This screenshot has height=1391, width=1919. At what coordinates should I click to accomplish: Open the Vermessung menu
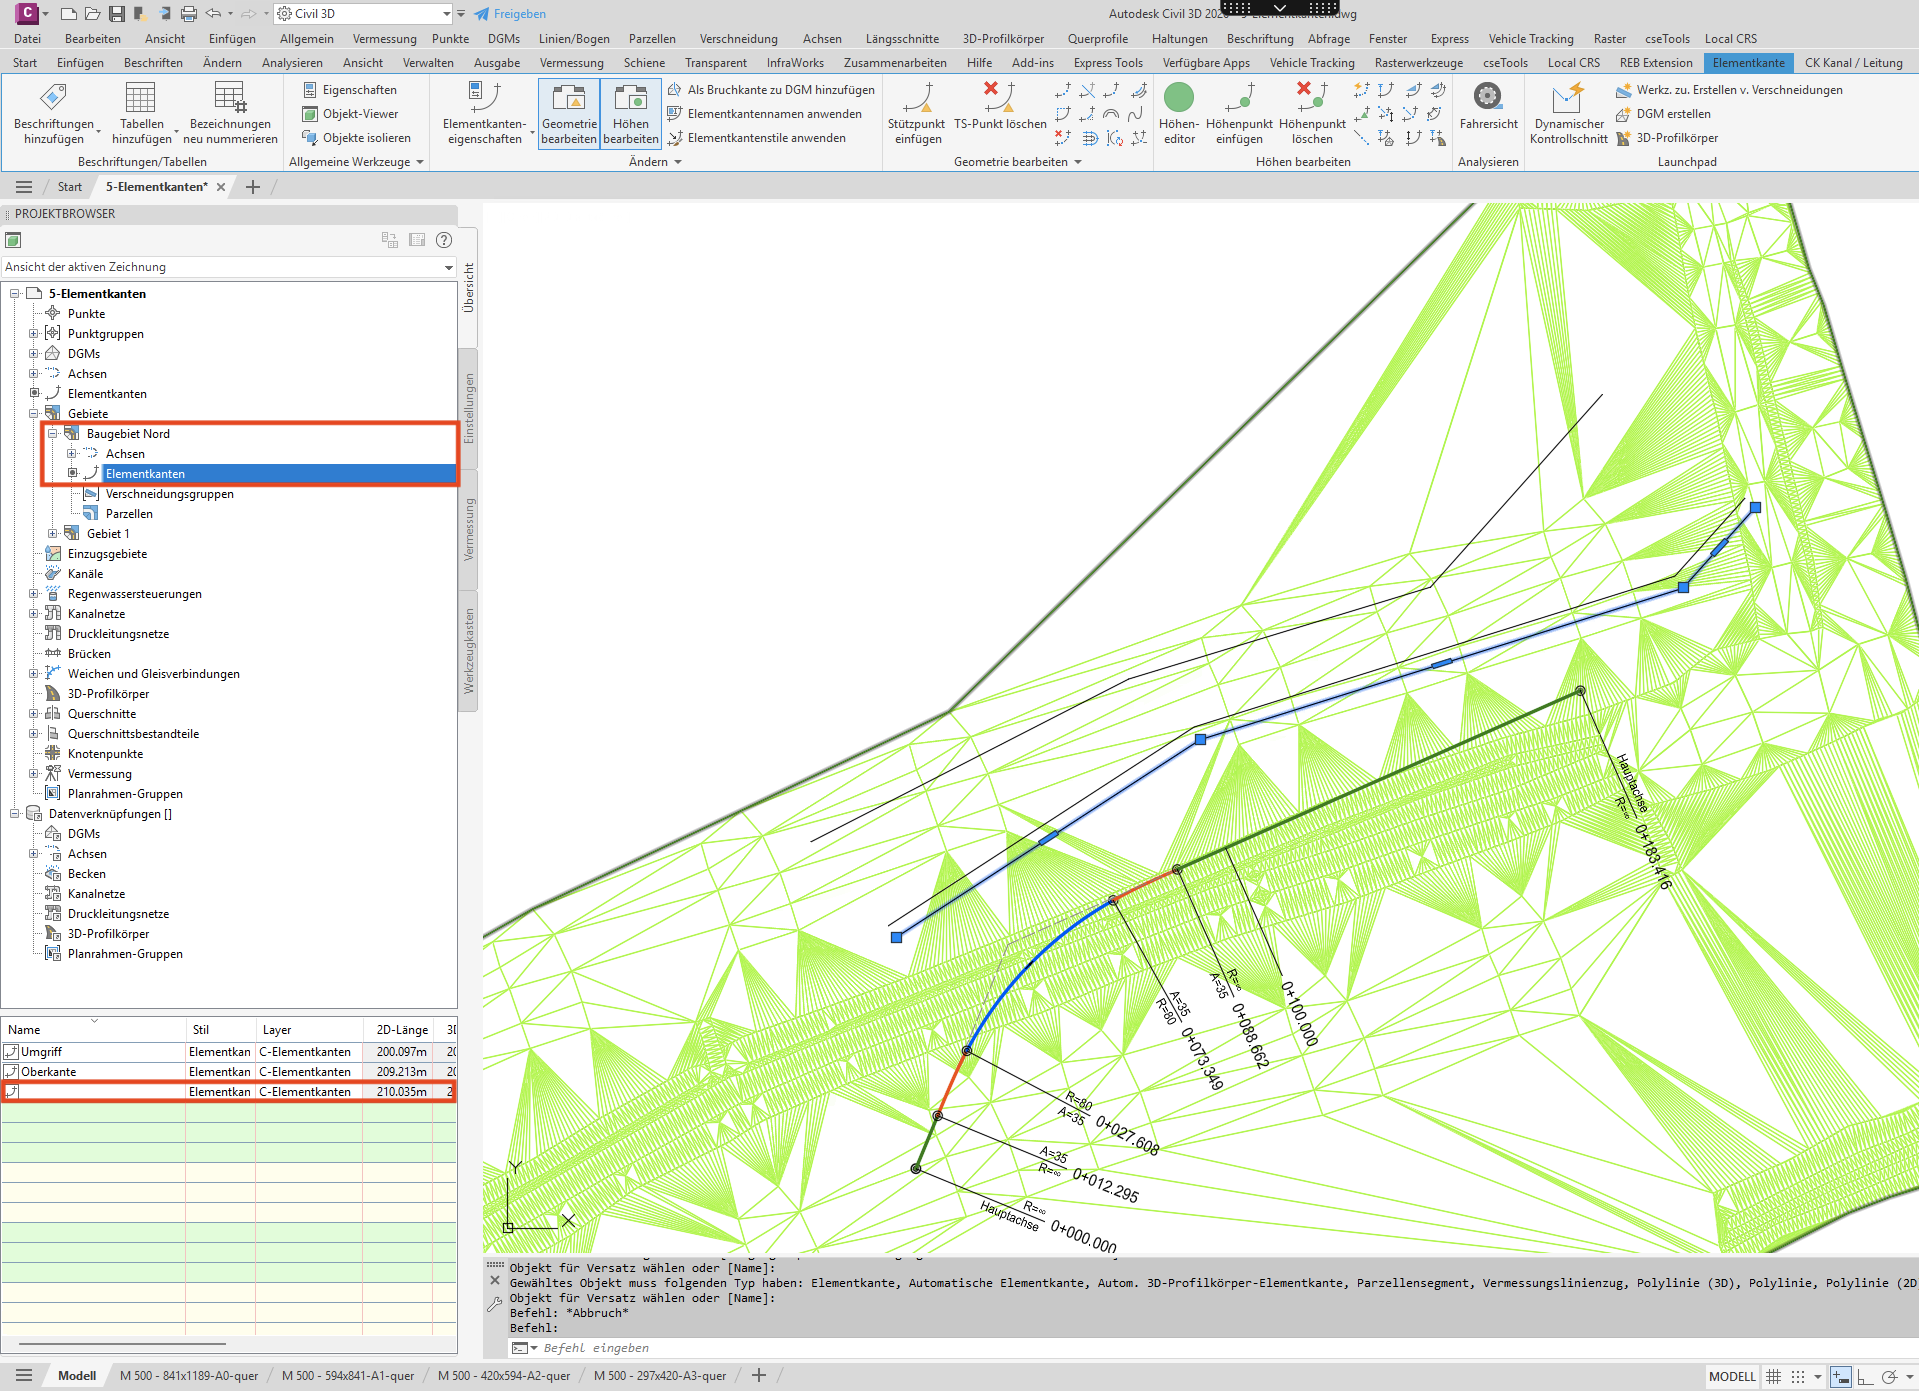384,39
